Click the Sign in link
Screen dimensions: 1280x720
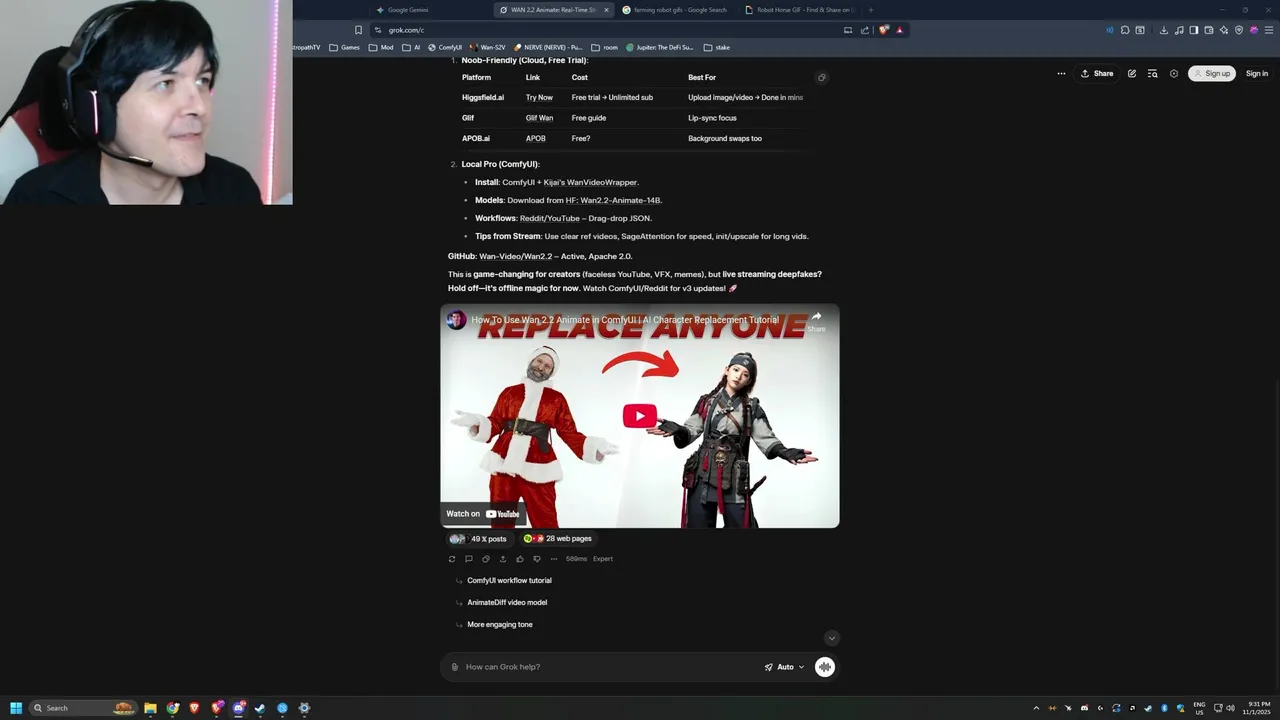1257,73
